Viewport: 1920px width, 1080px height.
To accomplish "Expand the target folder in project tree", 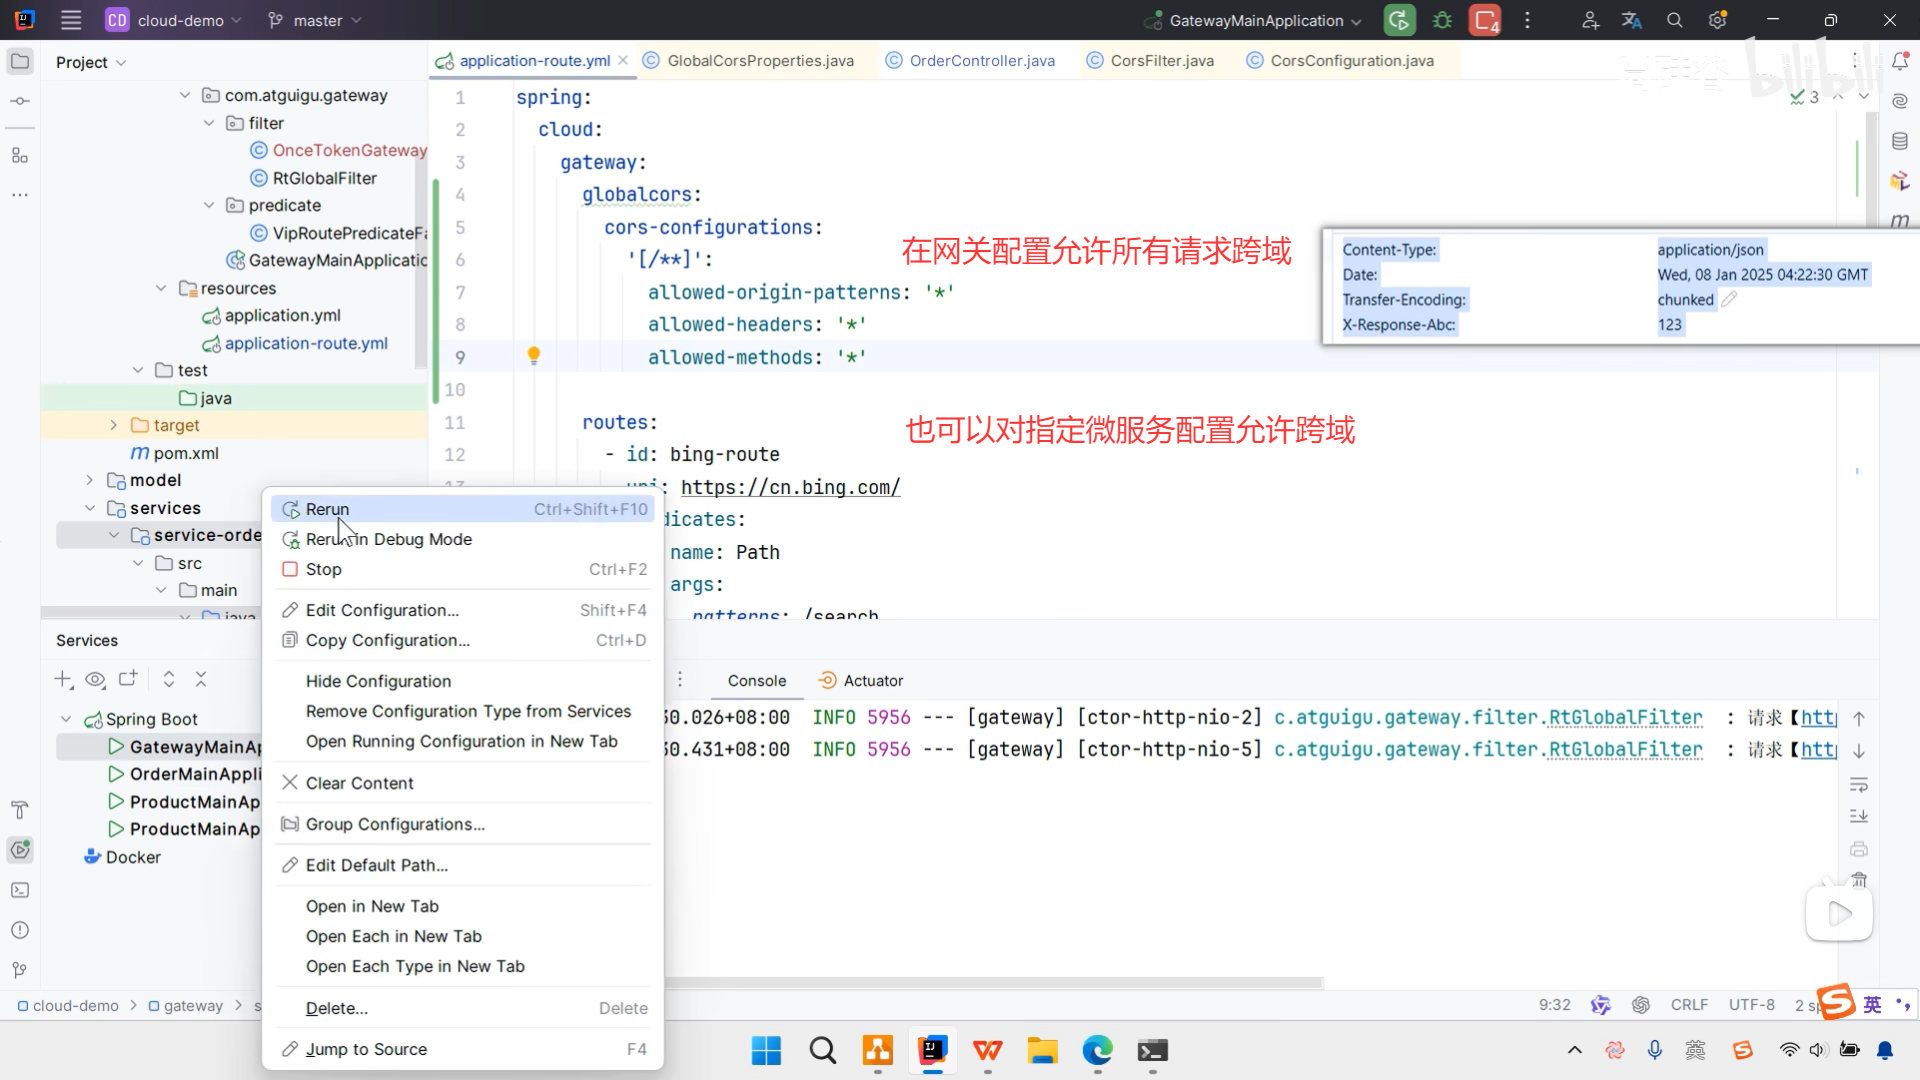I will pos(113,425).
